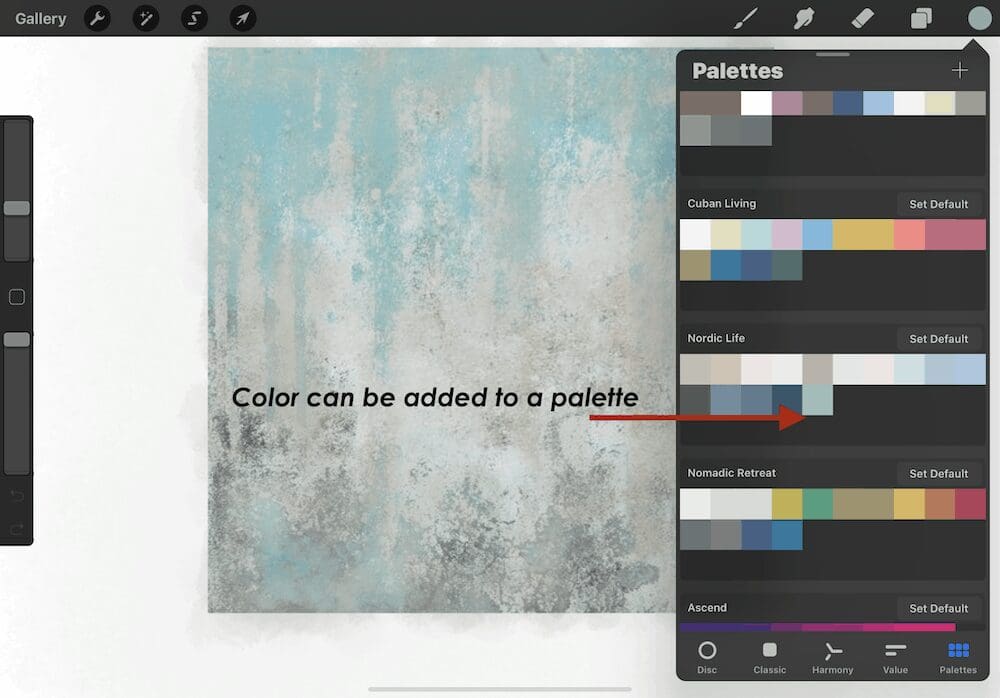This screenshot has width=1000, height=698.
Task: Open the Harmony color tab
Action: (832, 657)
